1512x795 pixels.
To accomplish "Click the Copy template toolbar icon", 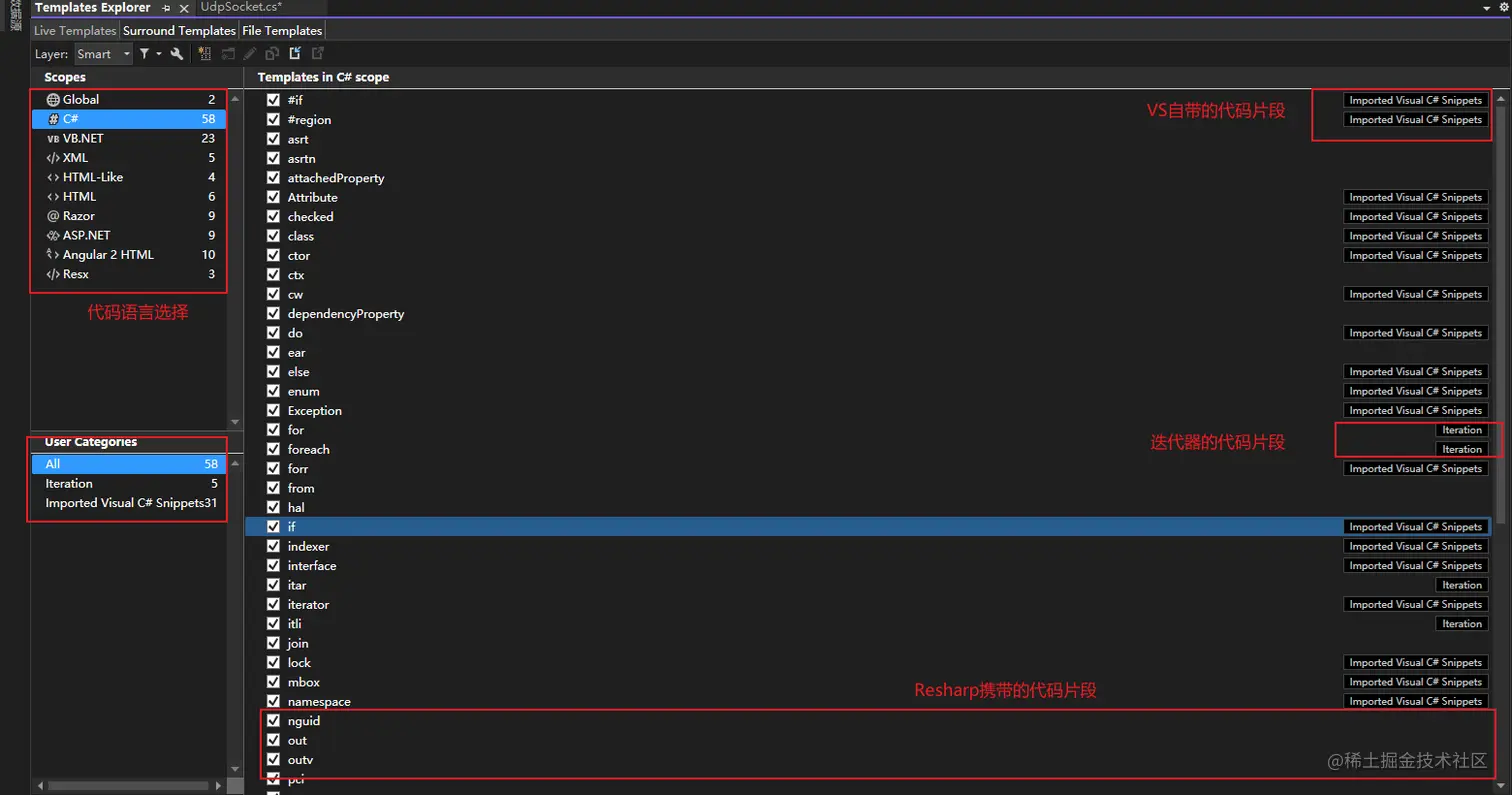I will [272, 54].
